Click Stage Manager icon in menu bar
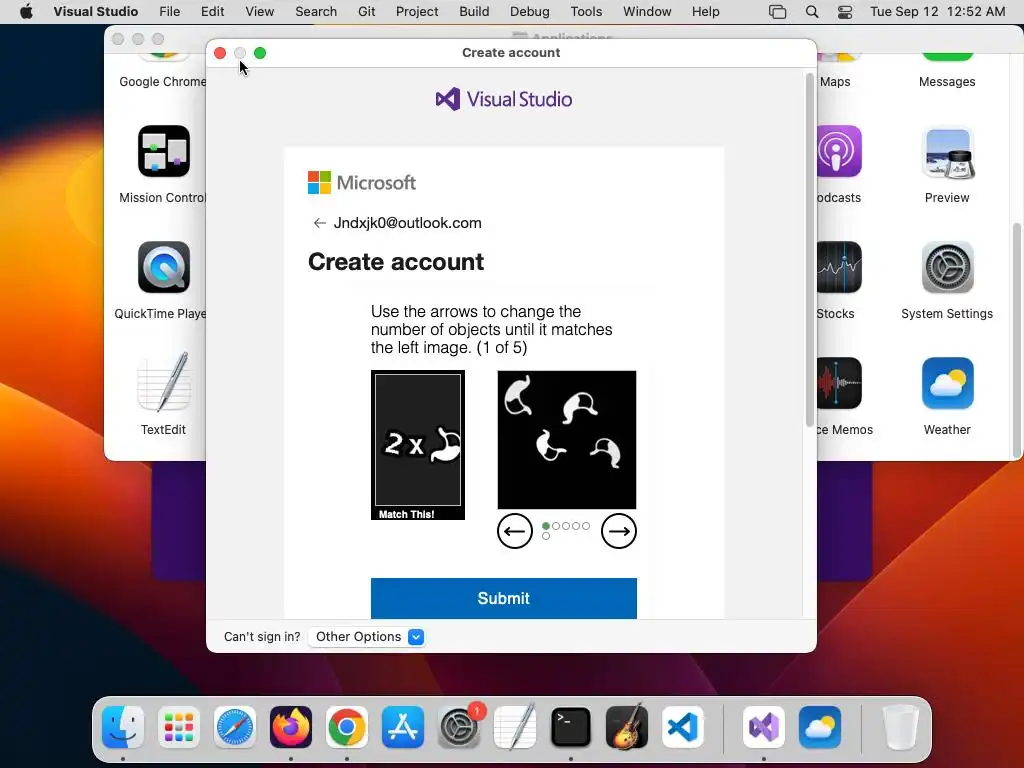1024x768 pixels. (x=777, y=12)
